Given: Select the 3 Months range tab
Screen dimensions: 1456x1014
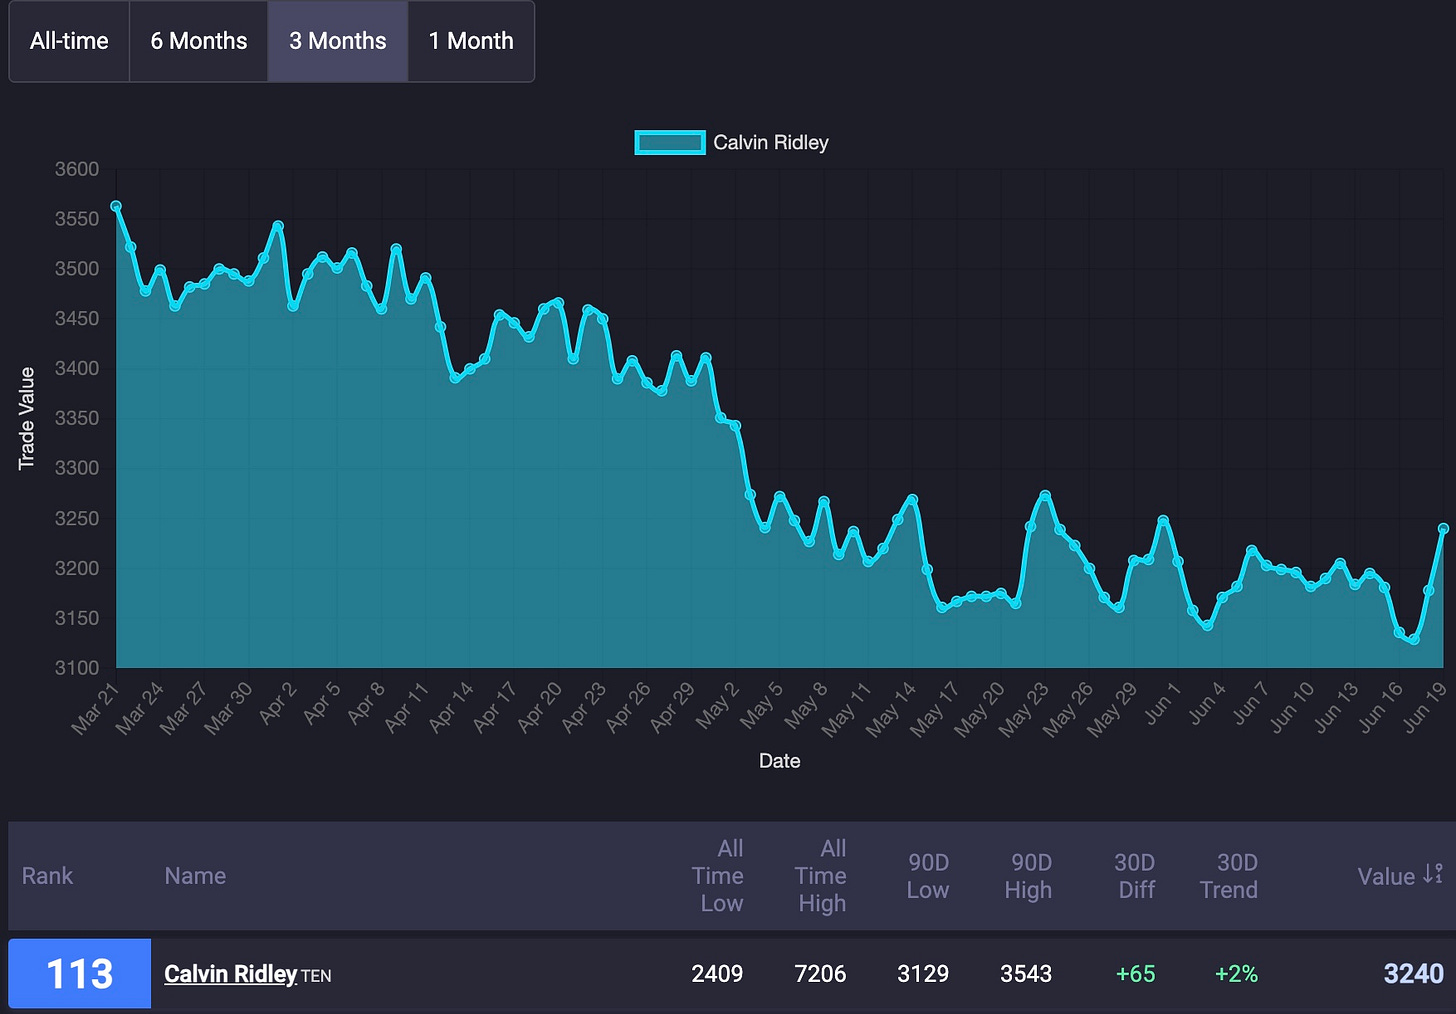Looking at the screenshot, I should tap(338, 41).
